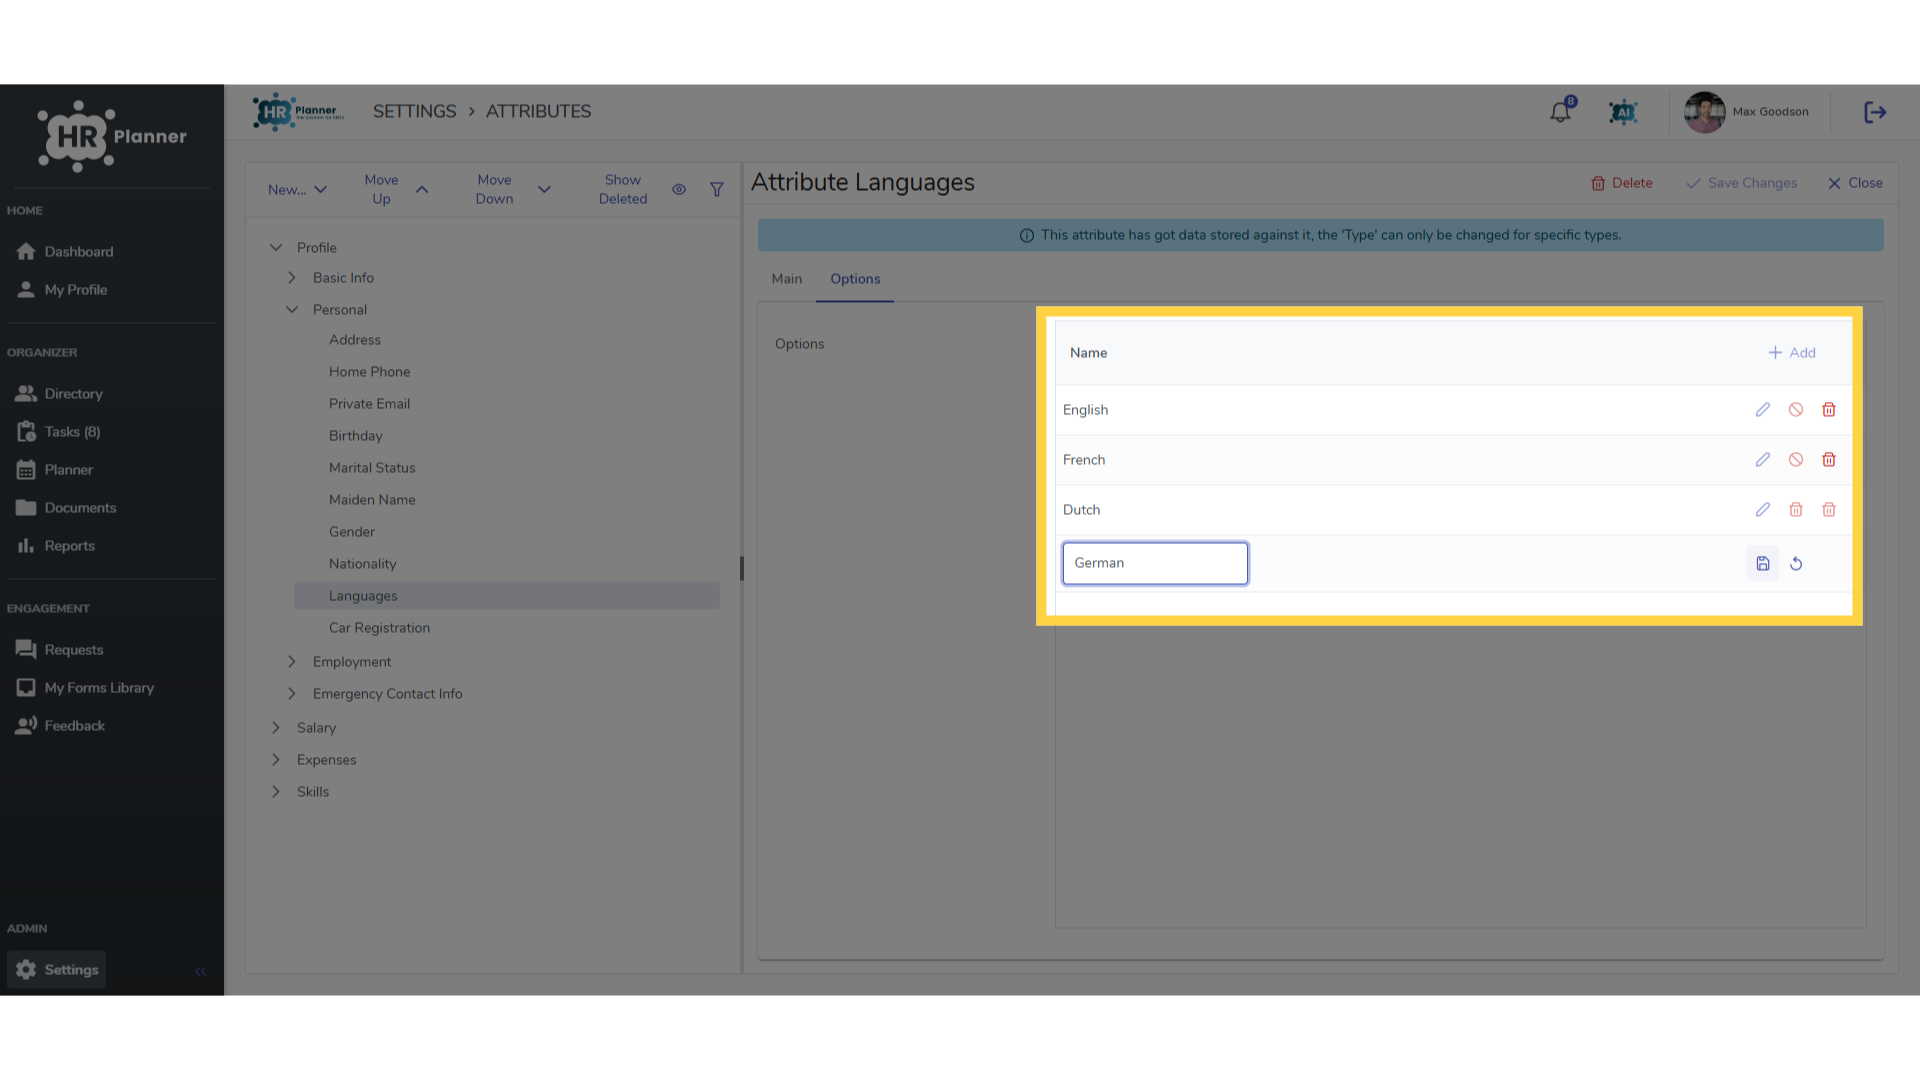Image resolution: width=1920 pixels, height=1080 pixels.
Task: Close the attribute panel
Action: click(1855, 183)
